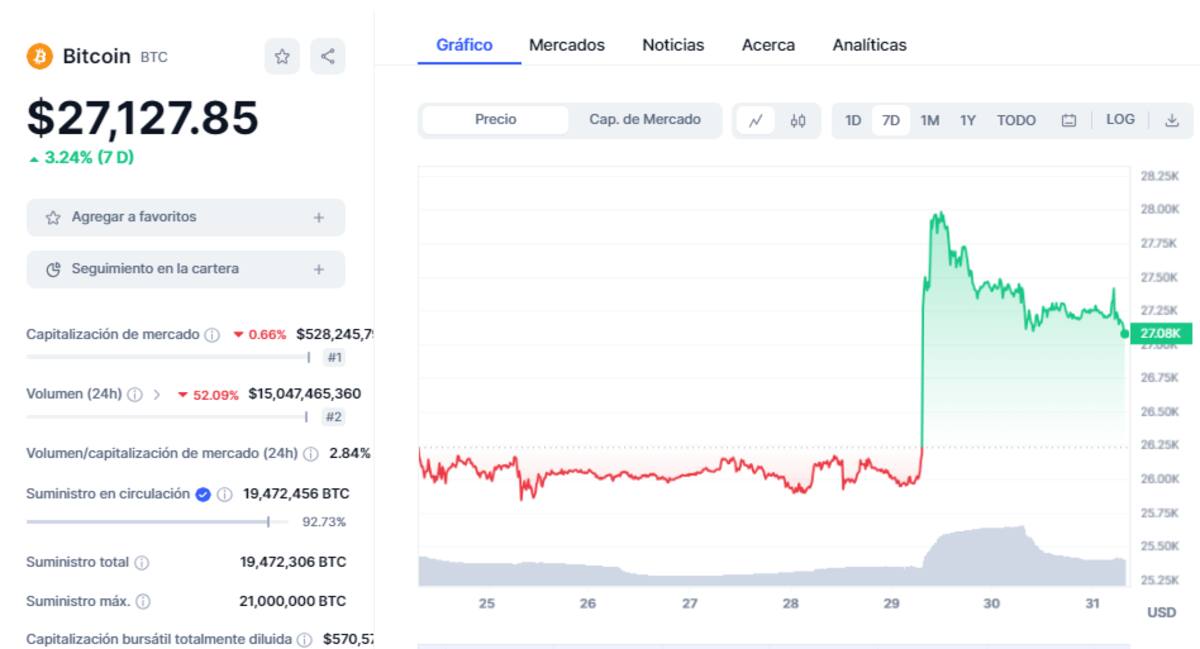Expand Seguimiento en la cartera plus
The width and height of the screenshot is (1200, 649).
click(x=319, y=269)
